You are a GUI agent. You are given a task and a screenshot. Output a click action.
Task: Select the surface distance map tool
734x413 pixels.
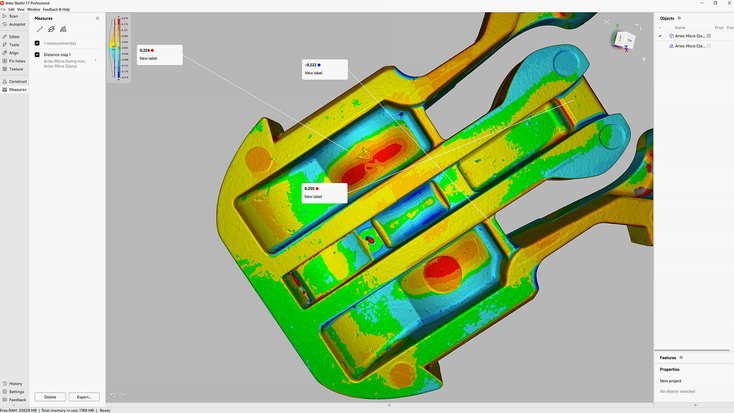point(63,29)
